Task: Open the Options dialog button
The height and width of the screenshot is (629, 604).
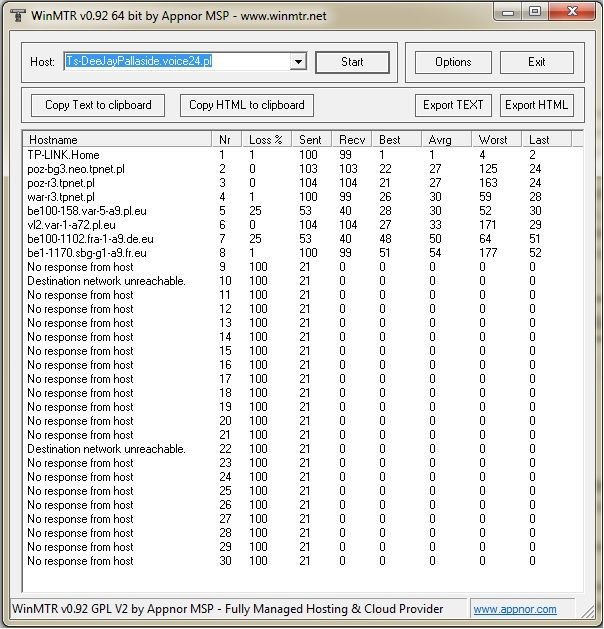Action: pyautogui.click(x=453, y=62)
